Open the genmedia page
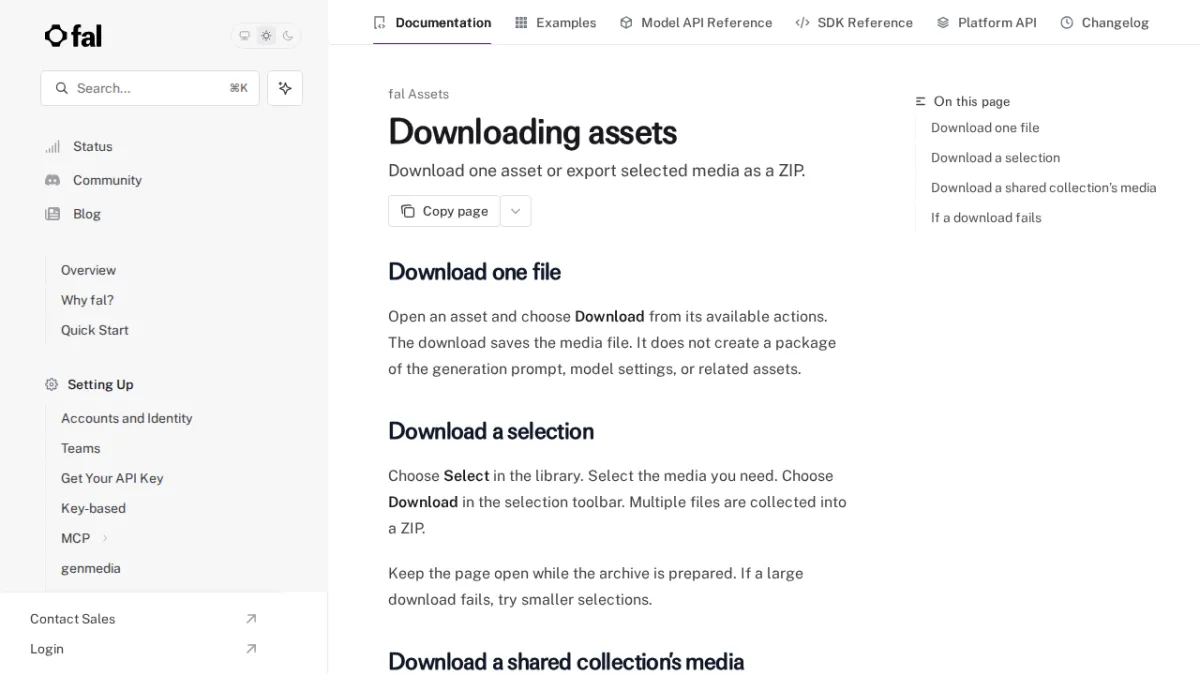 click(x=90, y=568)
